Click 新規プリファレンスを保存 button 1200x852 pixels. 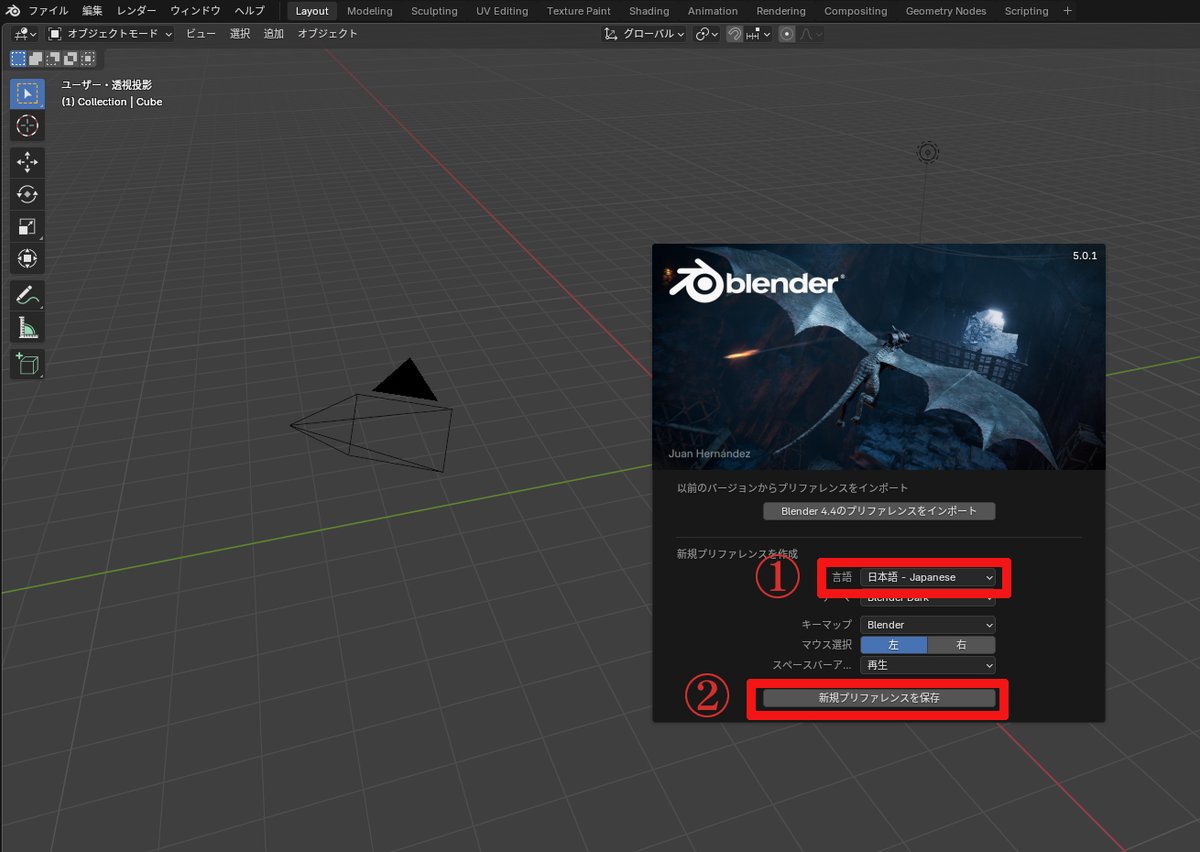point(879,698)
